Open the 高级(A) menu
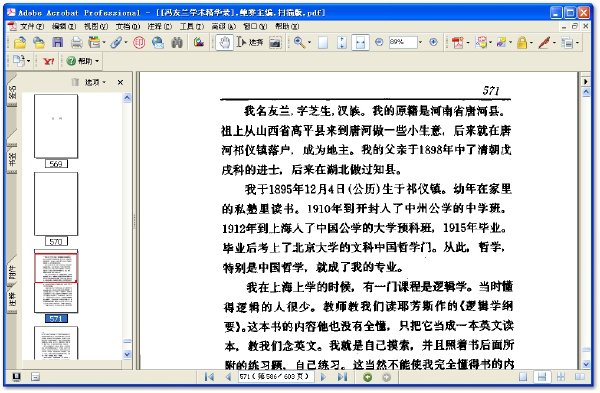This screenshot has height=393, width=600. (x=223, y=26)
